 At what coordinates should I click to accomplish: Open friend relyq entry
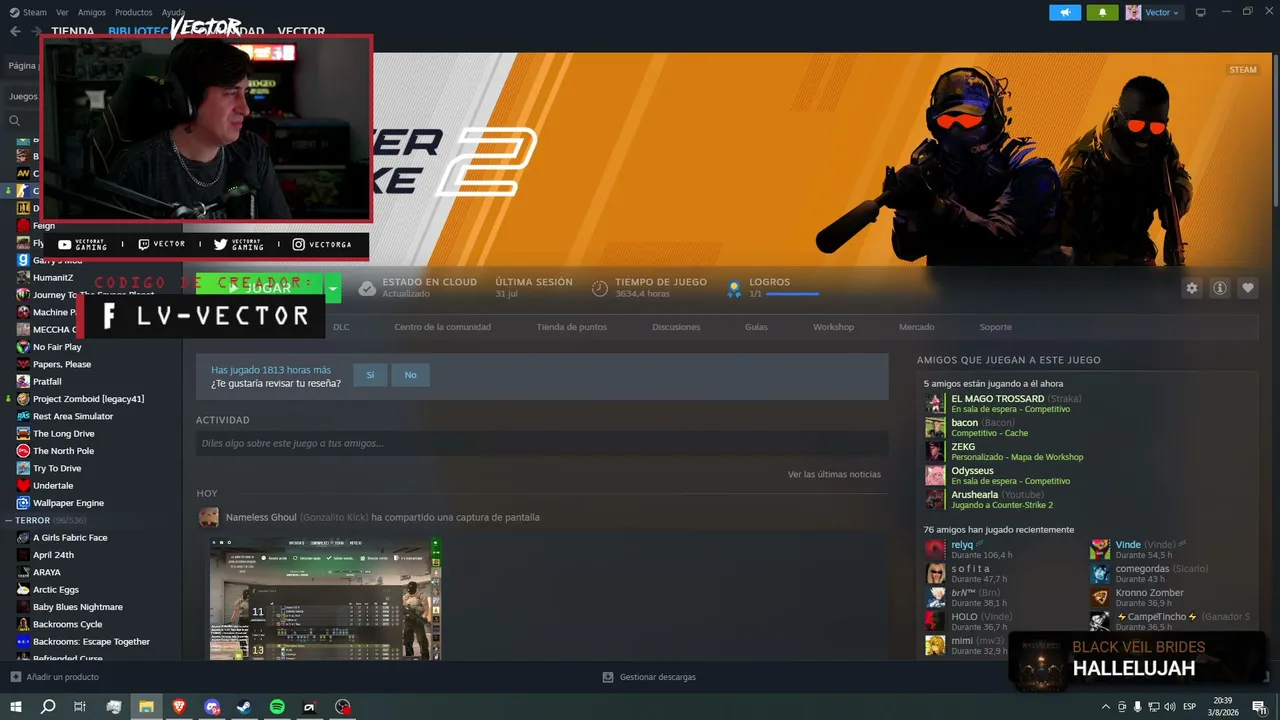coord(970,549)
